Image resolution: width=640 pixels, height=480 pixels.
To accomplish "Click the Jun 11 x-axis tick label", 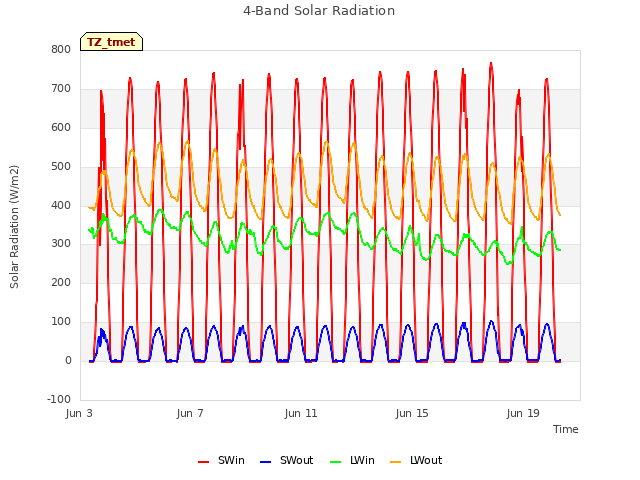I will (301, 413).
